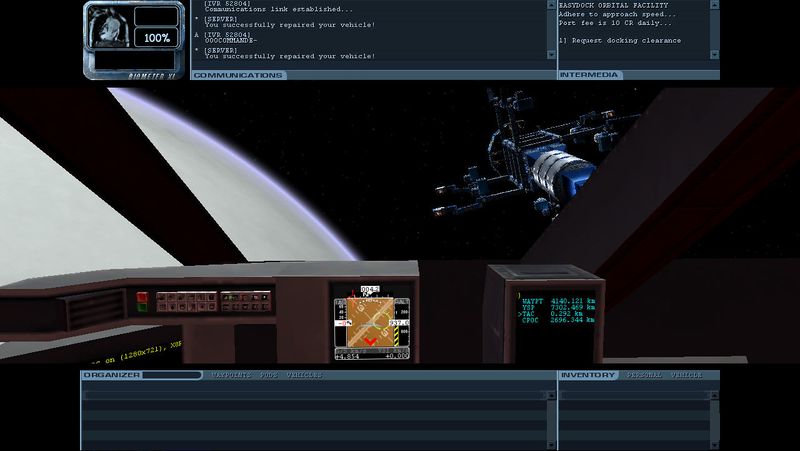Click the Organizer list up arrow

551,395
